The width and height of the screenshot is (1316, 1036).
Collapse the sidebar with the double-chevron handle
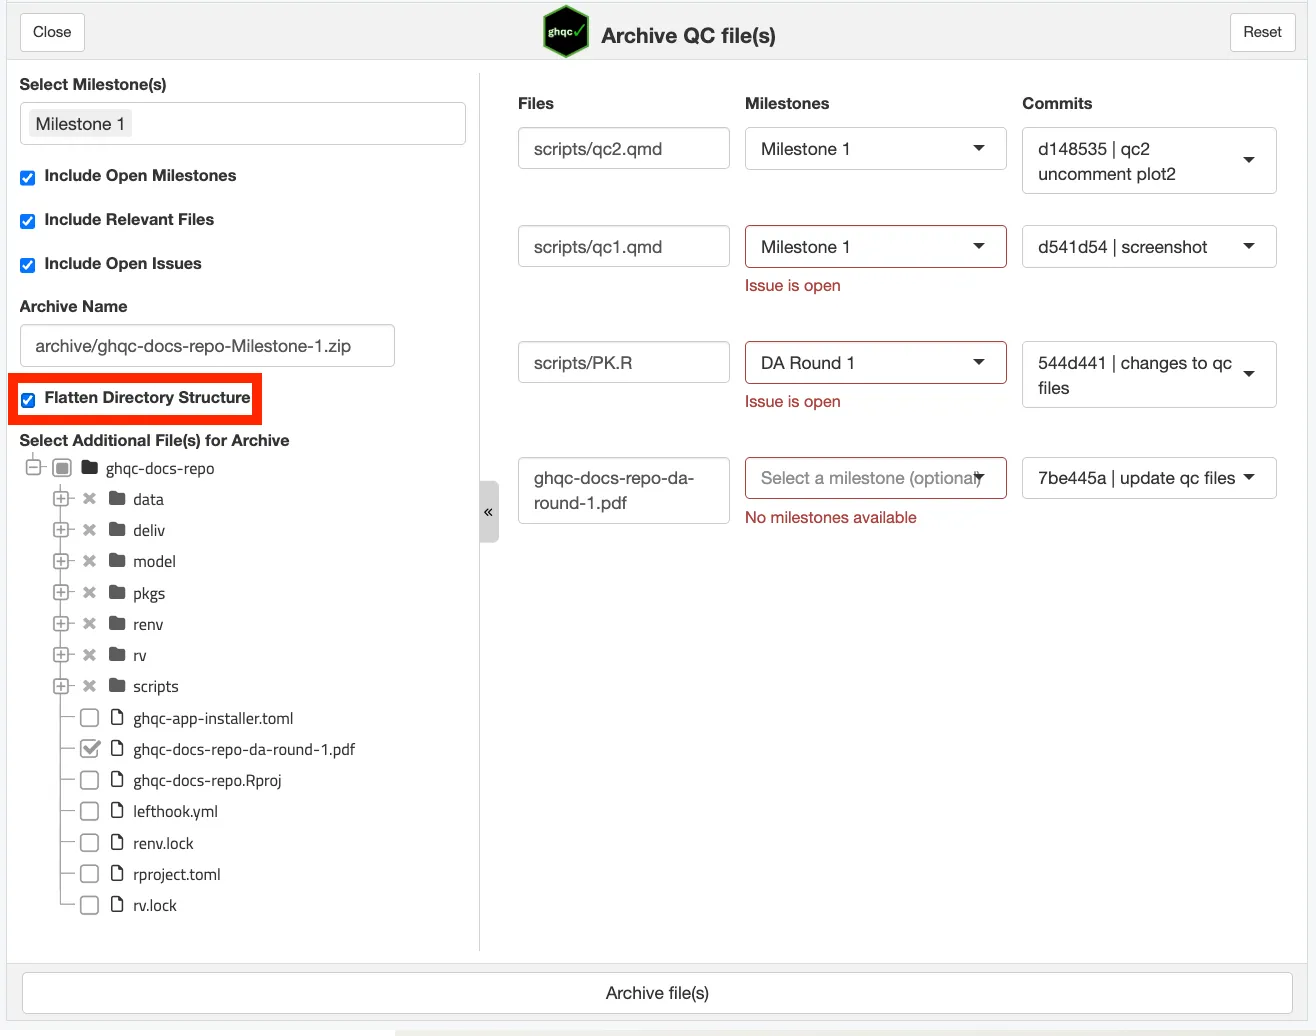[x=488, y=512]
